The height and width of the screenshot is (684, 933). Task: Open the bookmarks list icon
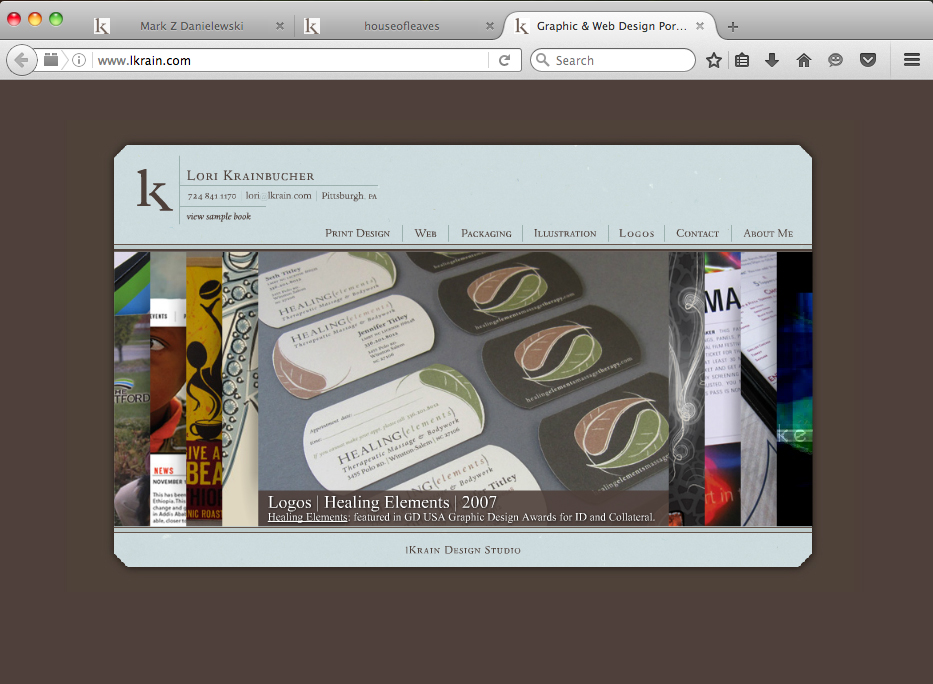point(742,60)
